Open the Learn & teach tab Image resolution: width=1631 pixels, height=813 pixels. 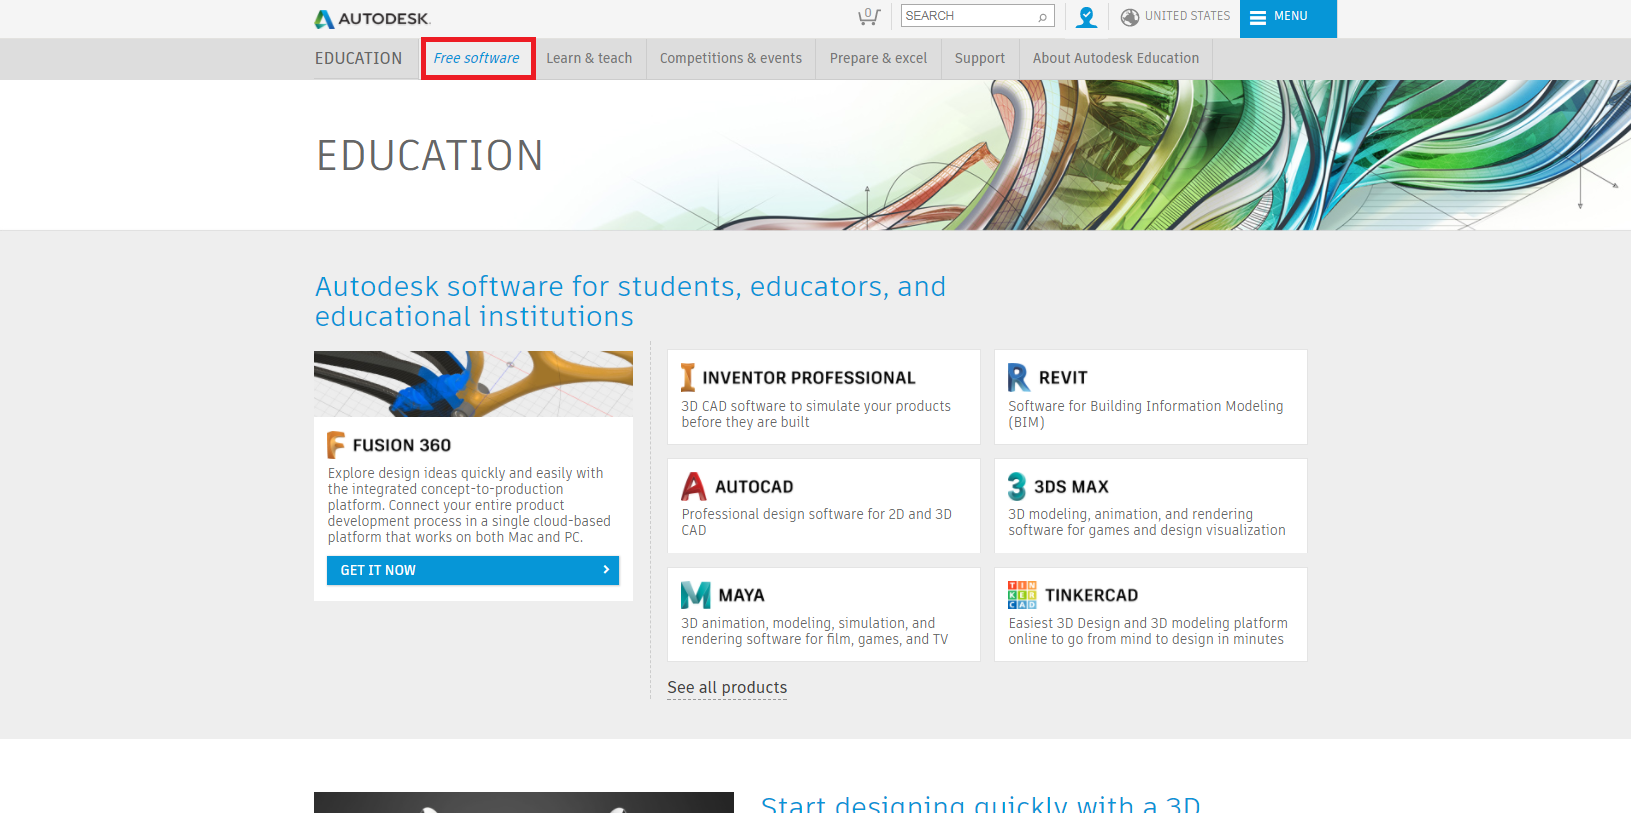(589, 58)
